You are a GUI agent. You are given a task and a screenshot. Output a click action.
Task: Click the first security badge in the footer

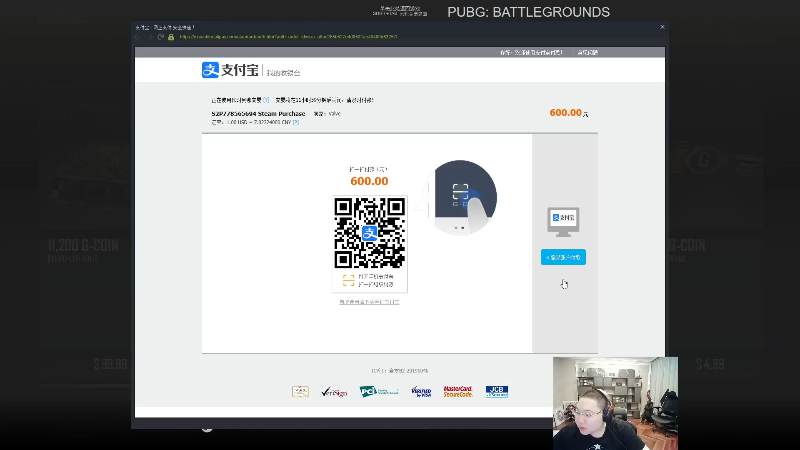click(301, 391)
